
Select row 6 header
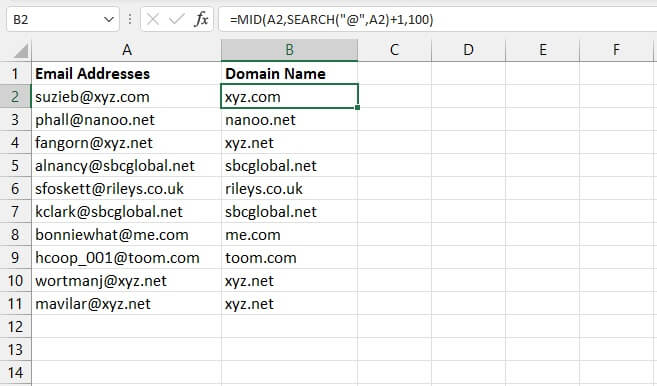16,189
